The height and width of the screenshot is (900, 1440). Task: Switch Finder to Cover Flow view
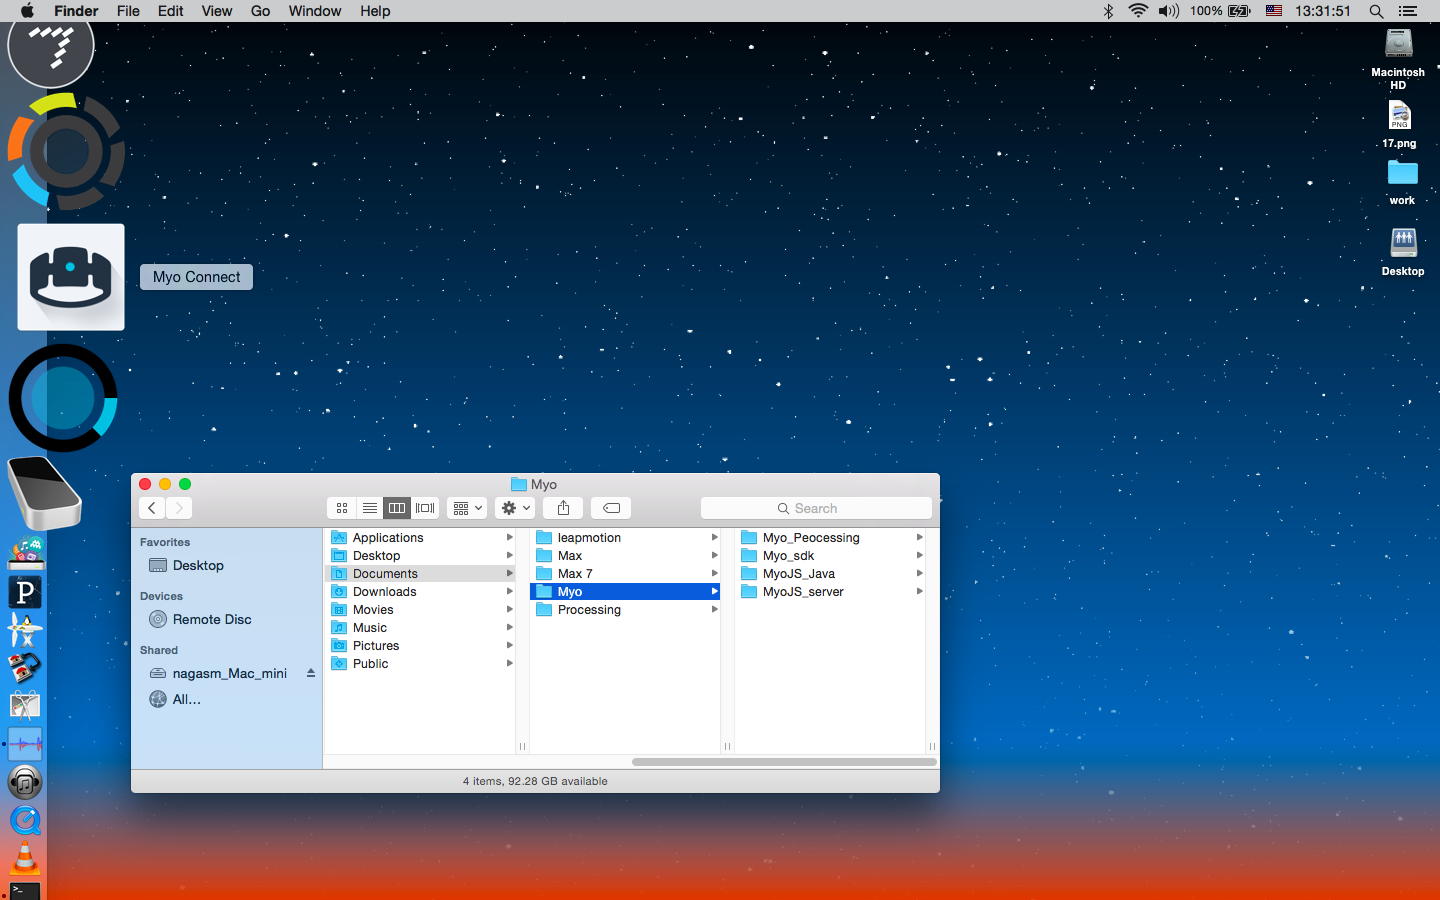pos(425,508)
